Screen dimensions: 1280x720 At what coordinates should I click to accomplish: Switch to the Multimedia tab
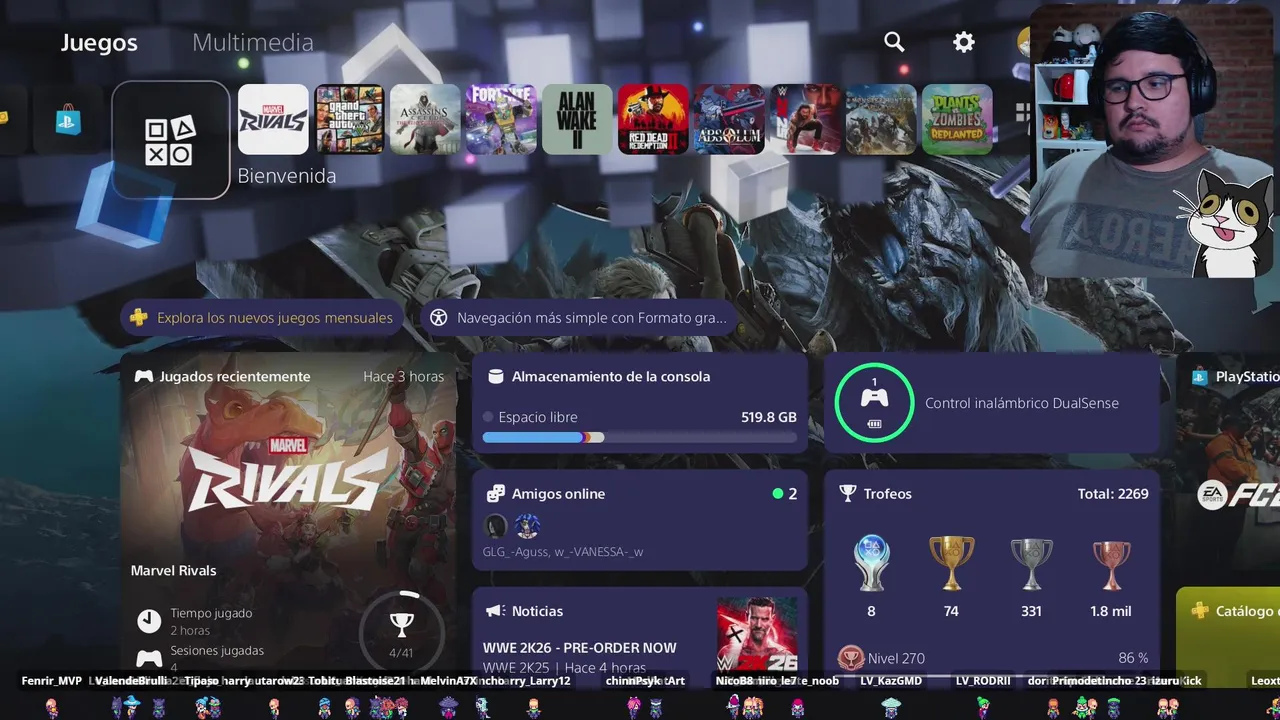[253, 42]
